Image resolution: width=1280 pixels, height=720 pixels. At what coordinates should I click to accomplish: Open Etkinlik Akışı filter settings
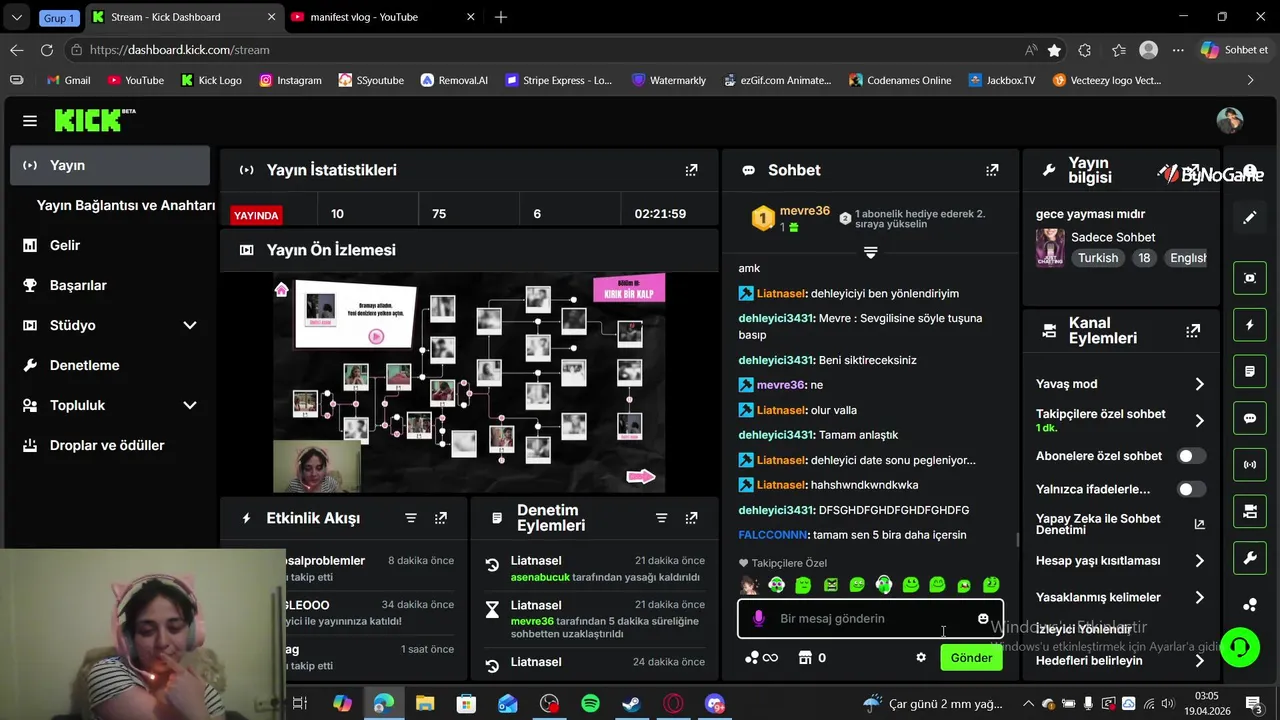[x=411, y=518]
